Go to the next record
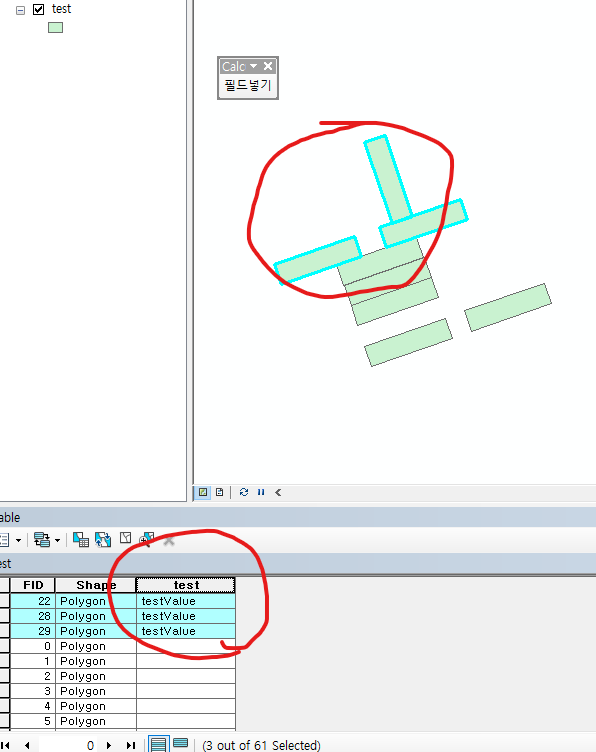The image size is (596, 752). pyautogui.click(x=109, y=745)
